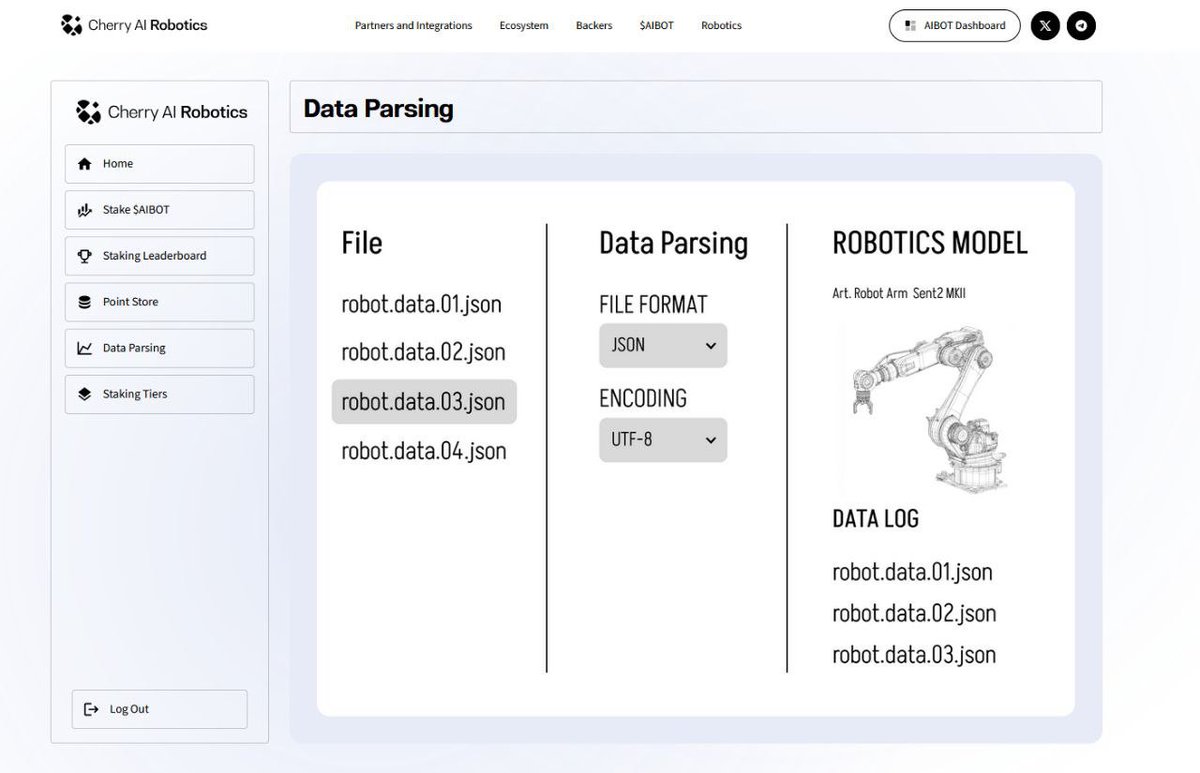
Task: Select the Staking Tiers layers icon
Action: click(85, 393)
